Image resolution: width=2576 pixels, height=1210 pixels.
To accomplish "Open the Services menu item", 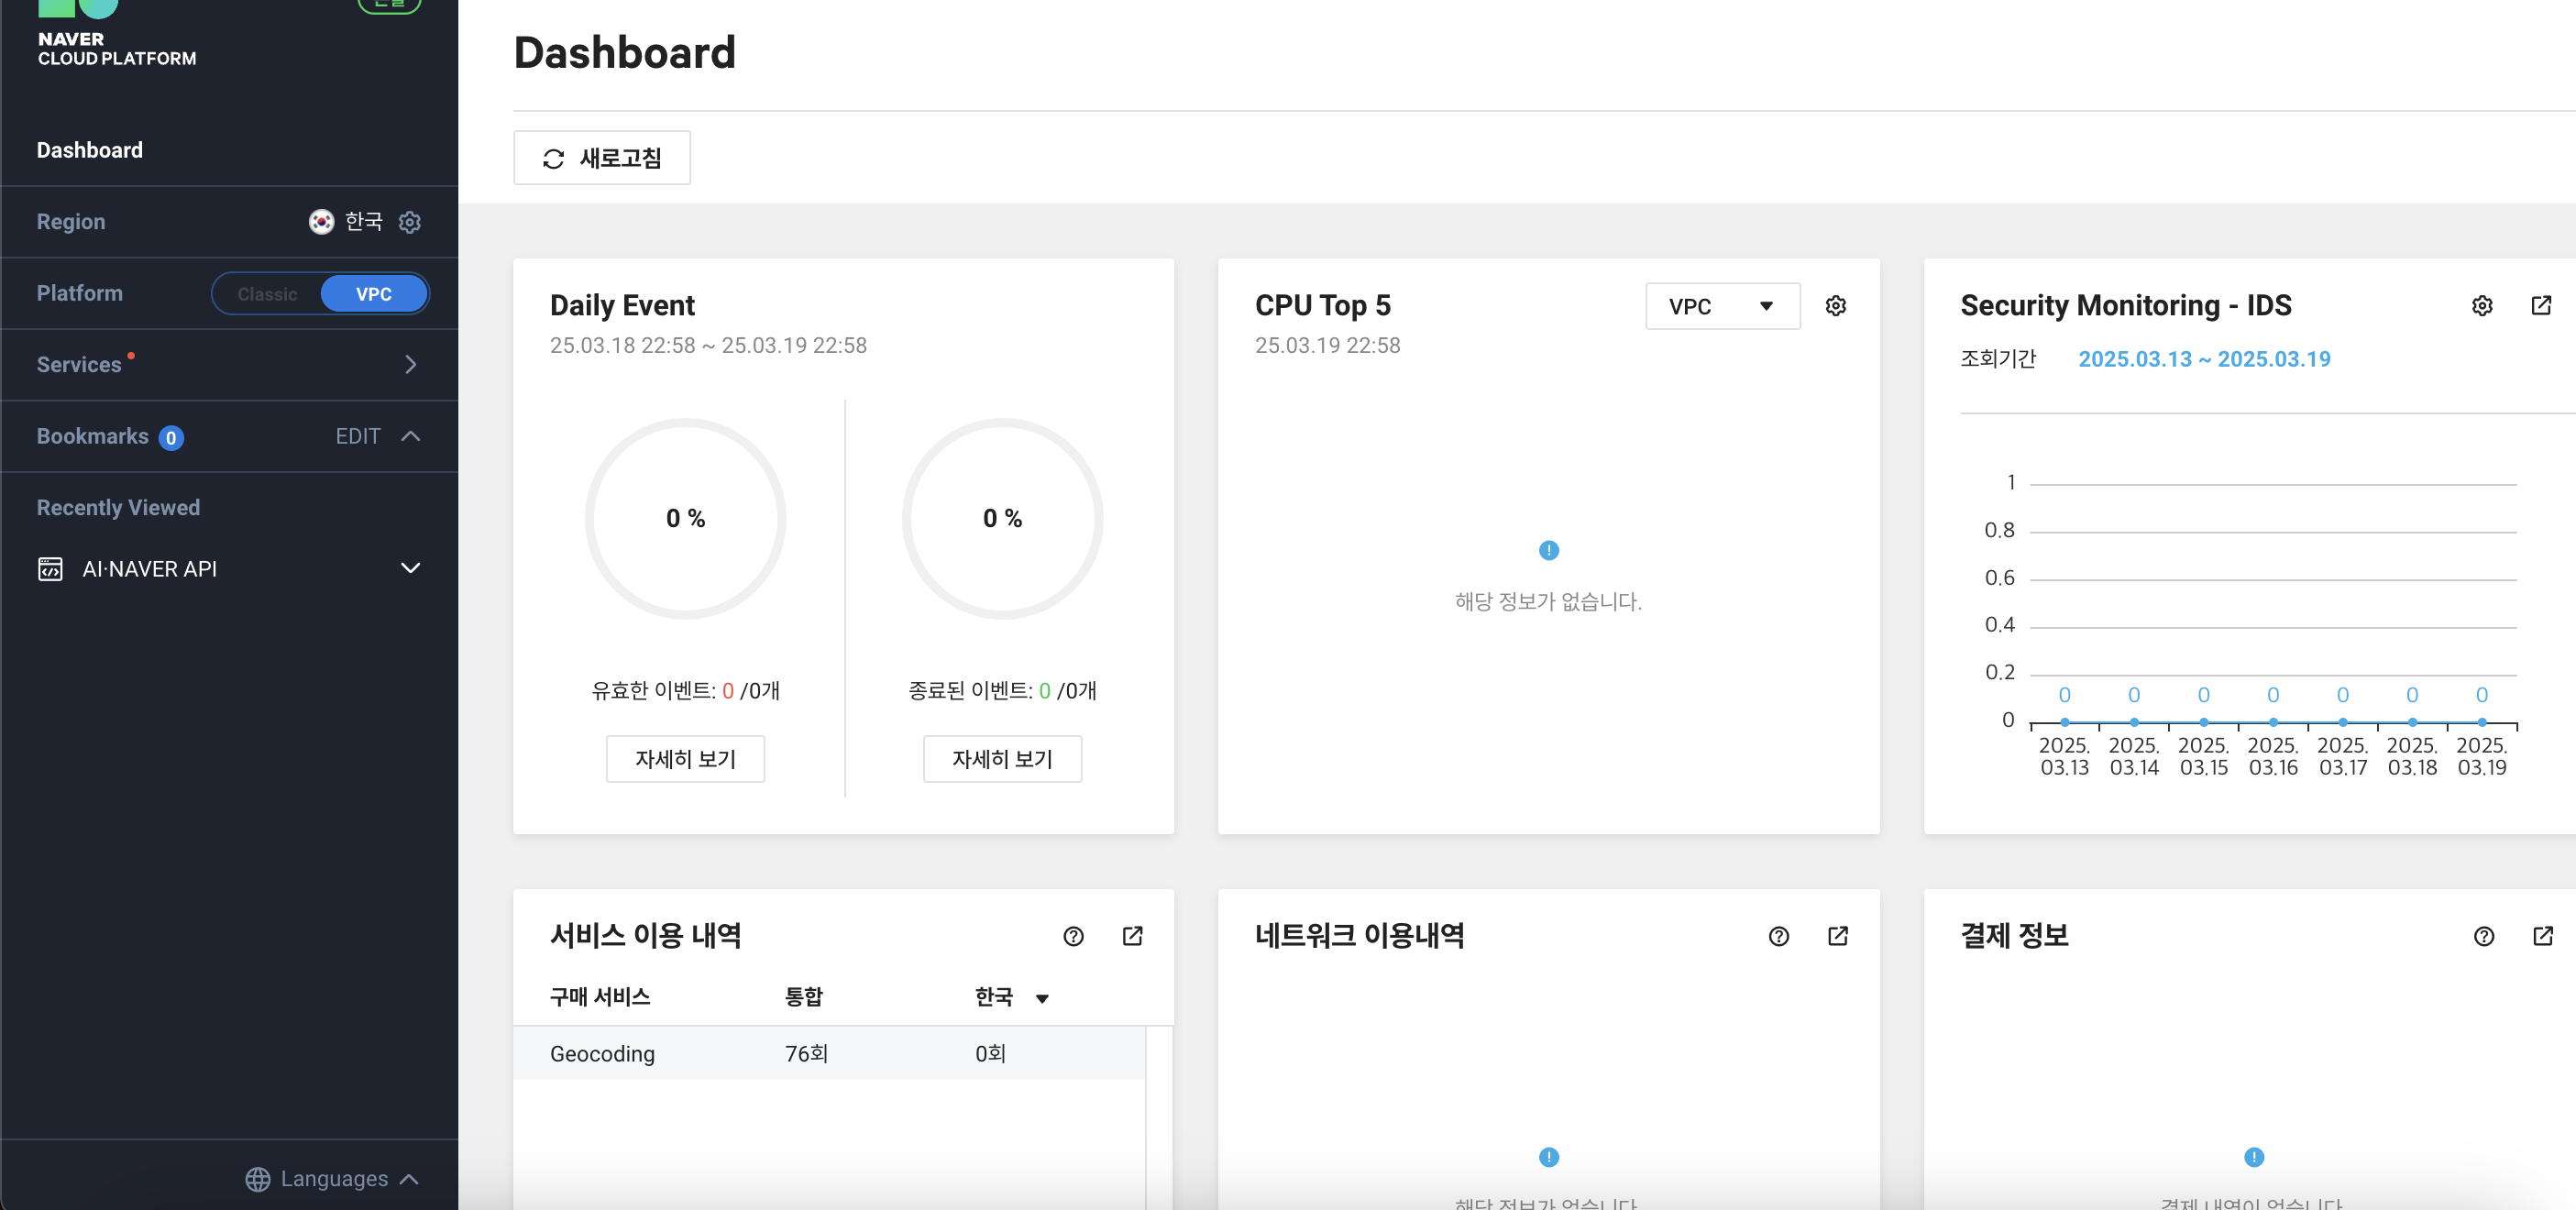I will pos(229,365).
